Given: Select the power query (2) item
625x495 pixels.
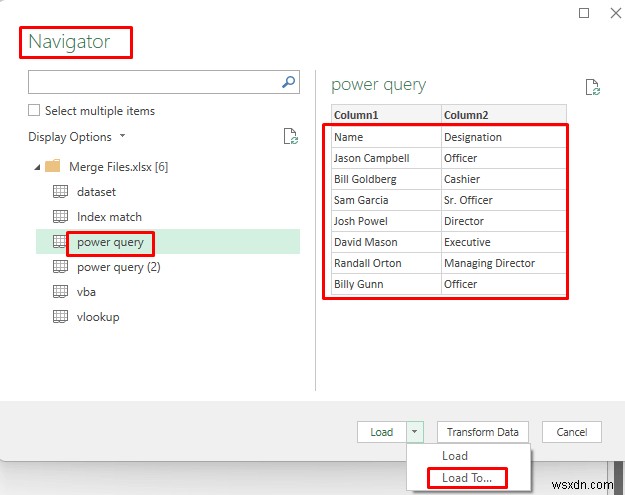Looking at the screenshot, I should click(118, 267).
